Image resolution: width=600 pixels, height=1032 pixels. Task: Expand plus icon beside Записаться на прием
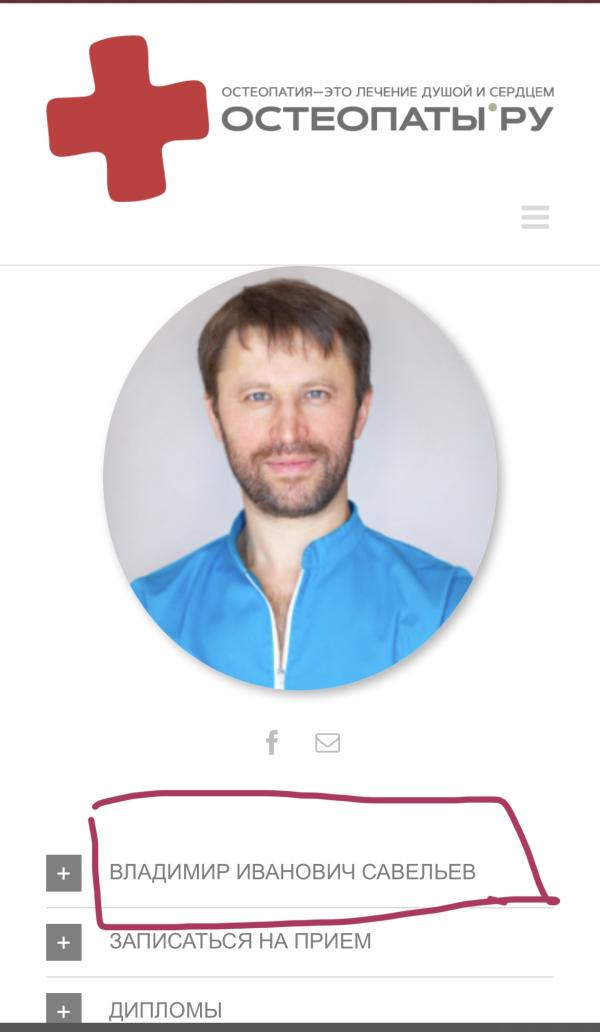click(63, 942)
